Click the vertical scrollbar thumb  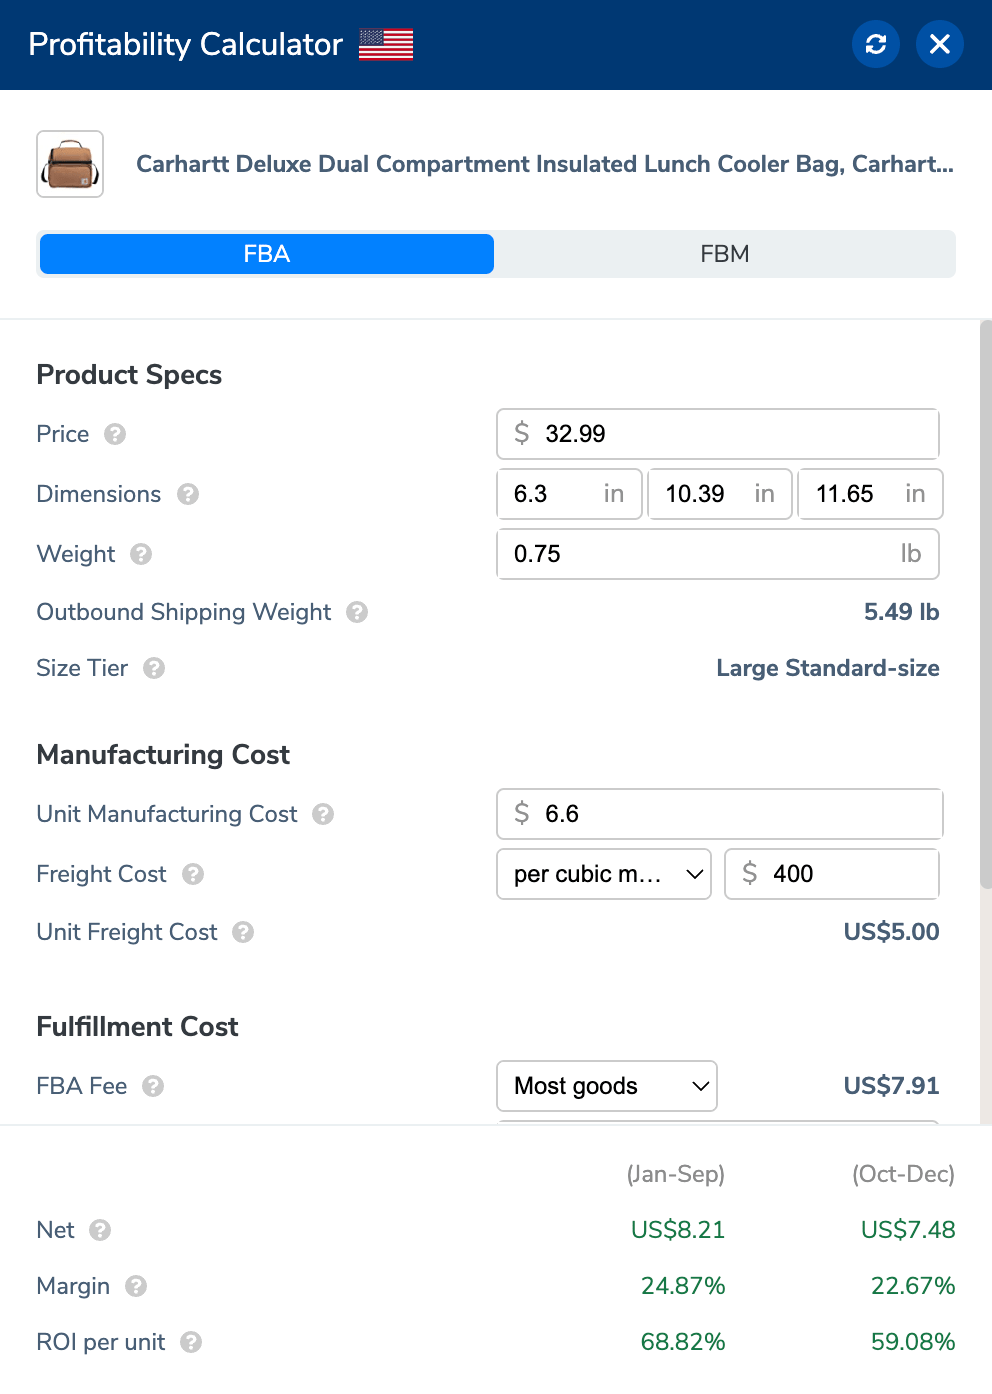click(985, 604)
